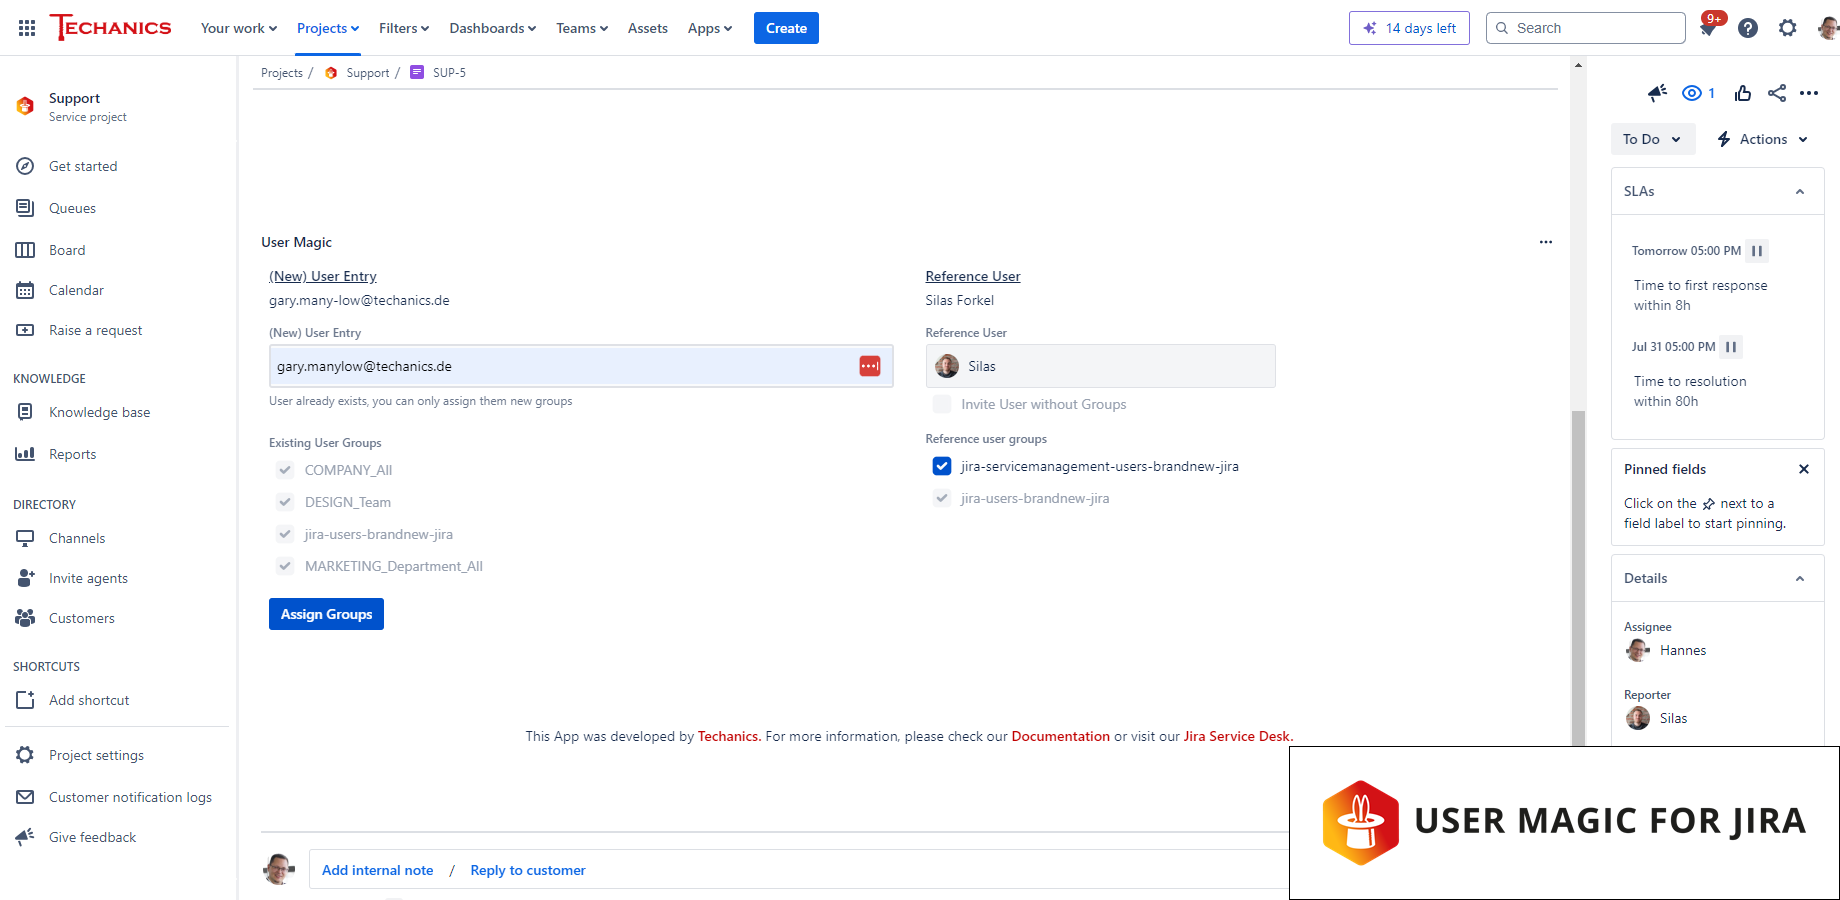Open Teams dropdown
This screenshot has height=900, width=1840.
(x=582, y=28)
